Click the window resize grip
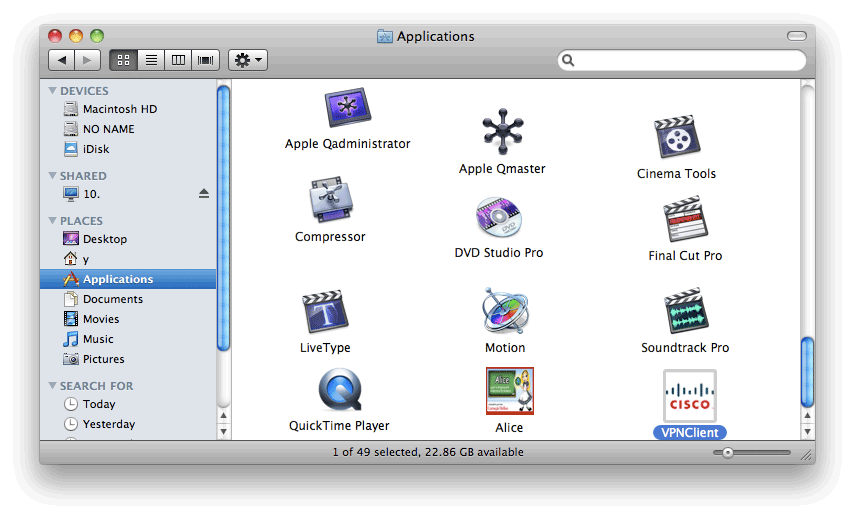 pos(807,454)
